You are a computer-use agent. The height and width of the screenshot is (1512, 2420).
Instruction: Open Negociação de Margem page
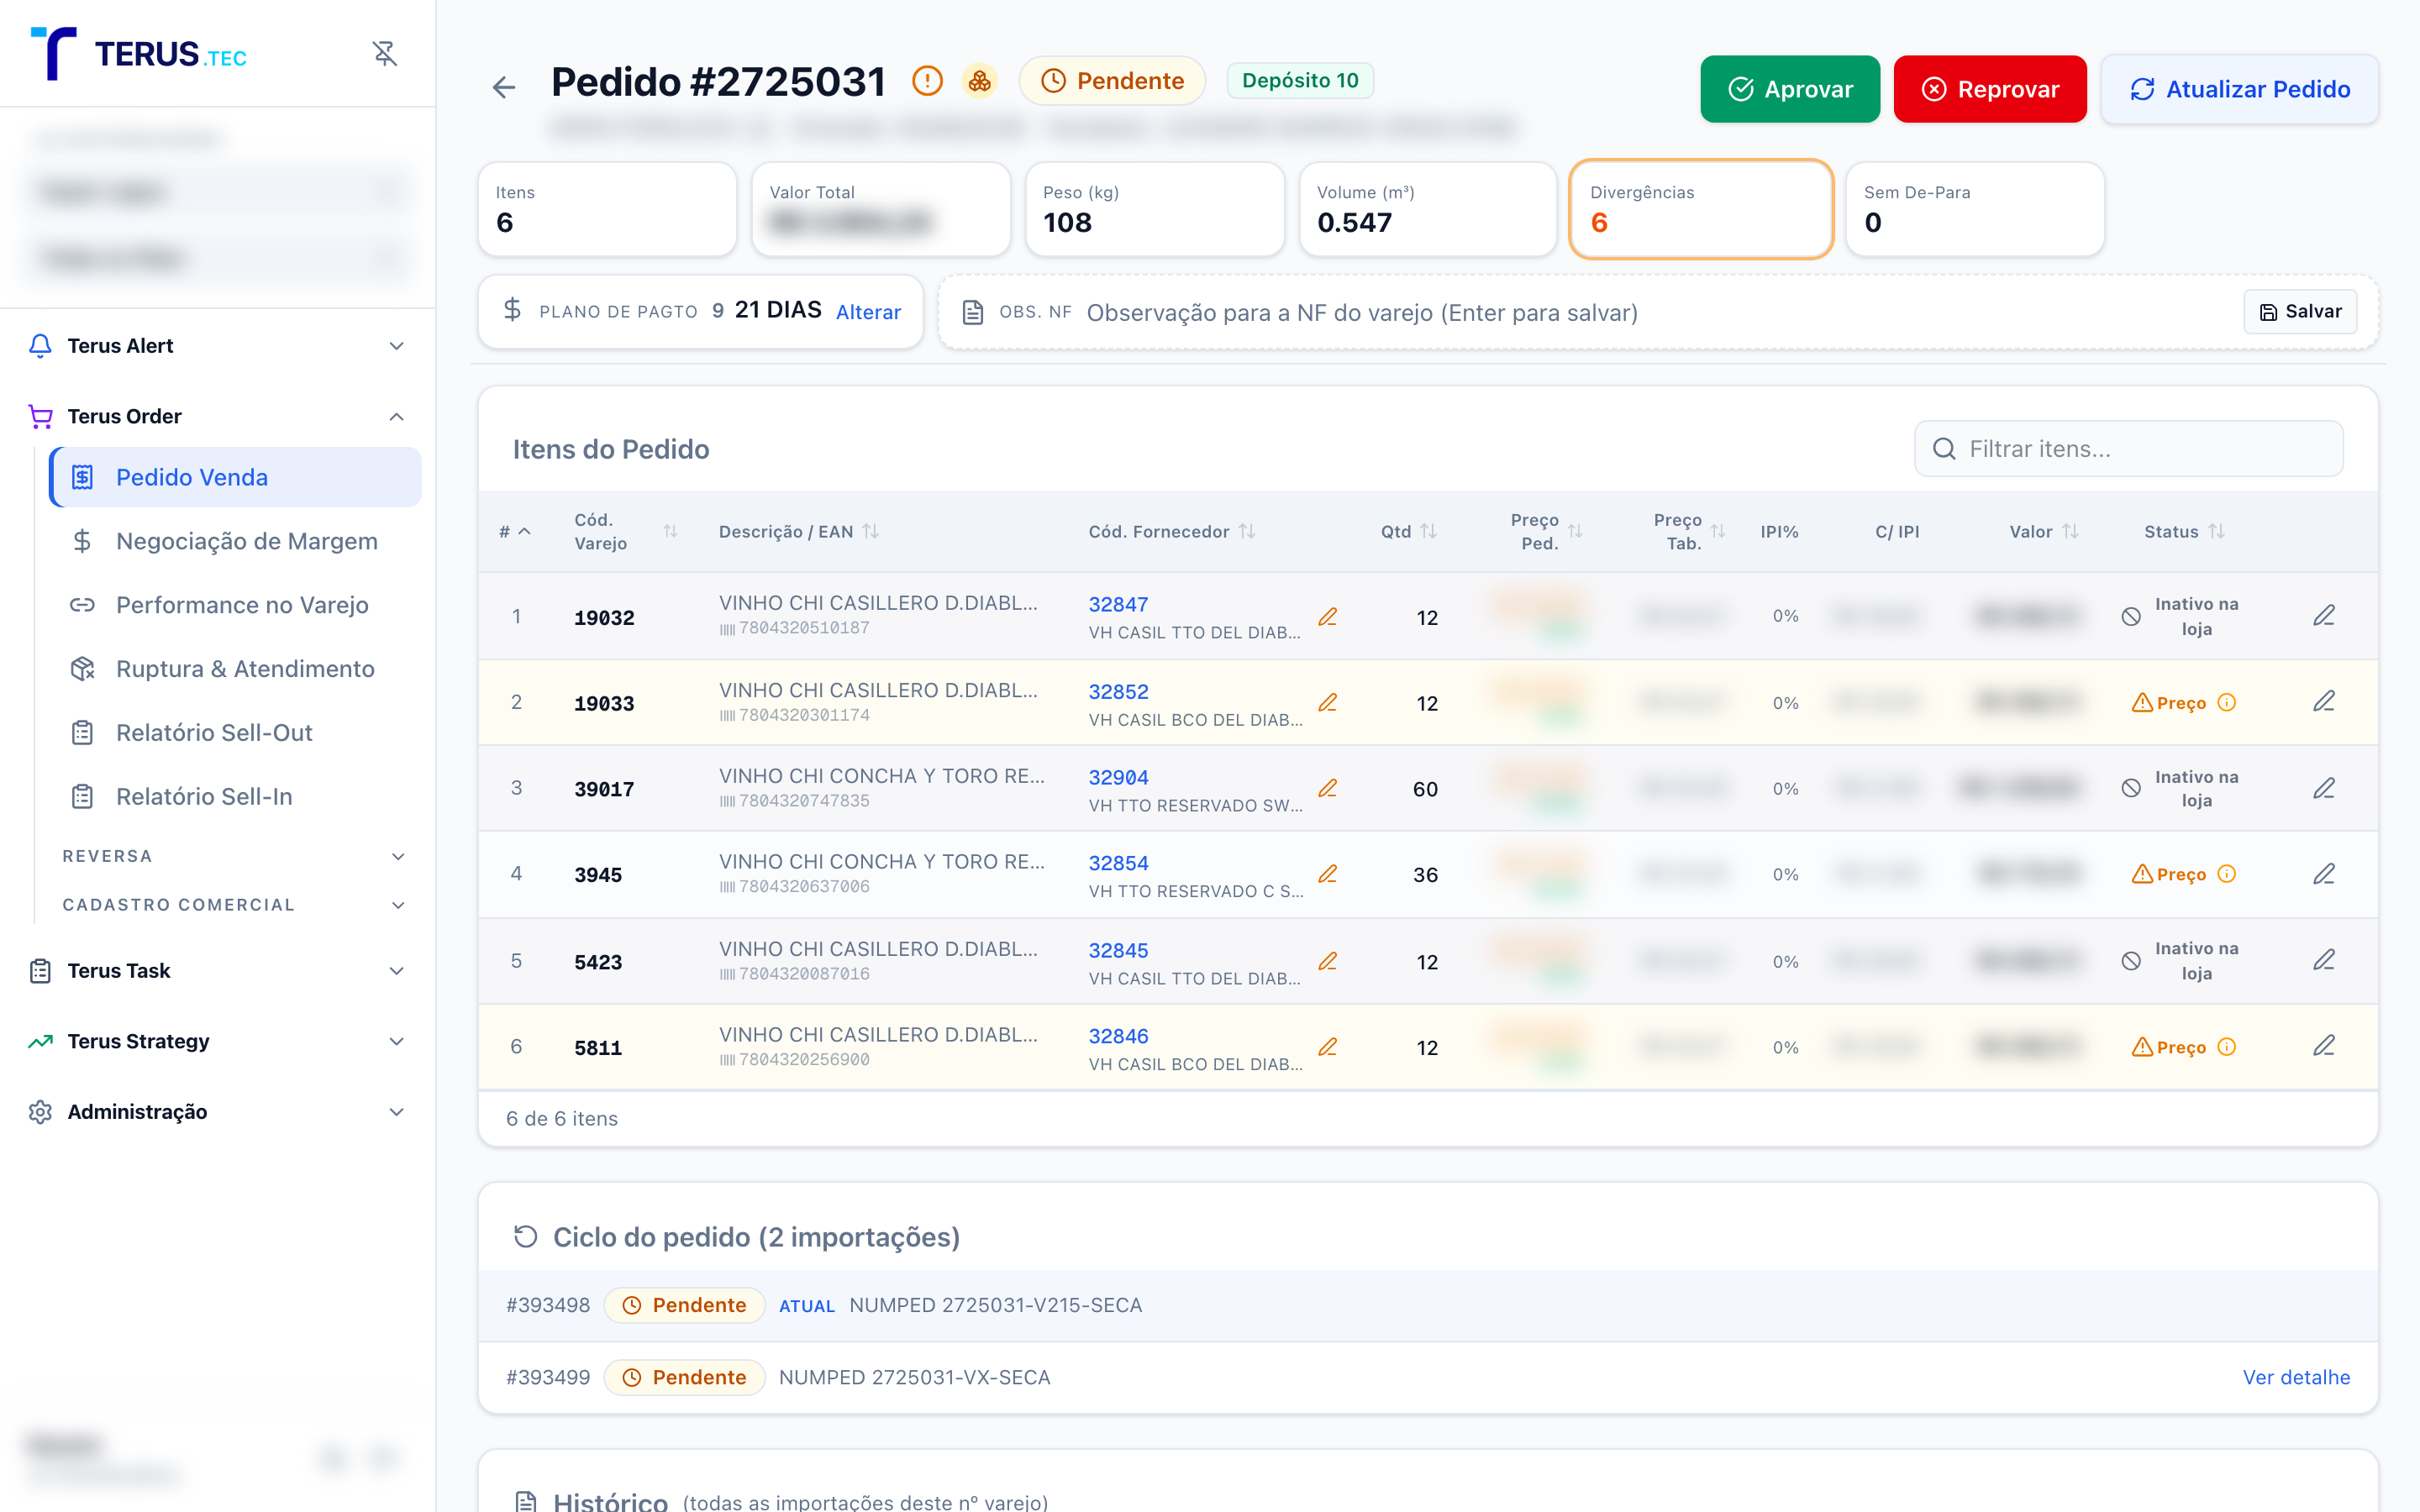236,542
